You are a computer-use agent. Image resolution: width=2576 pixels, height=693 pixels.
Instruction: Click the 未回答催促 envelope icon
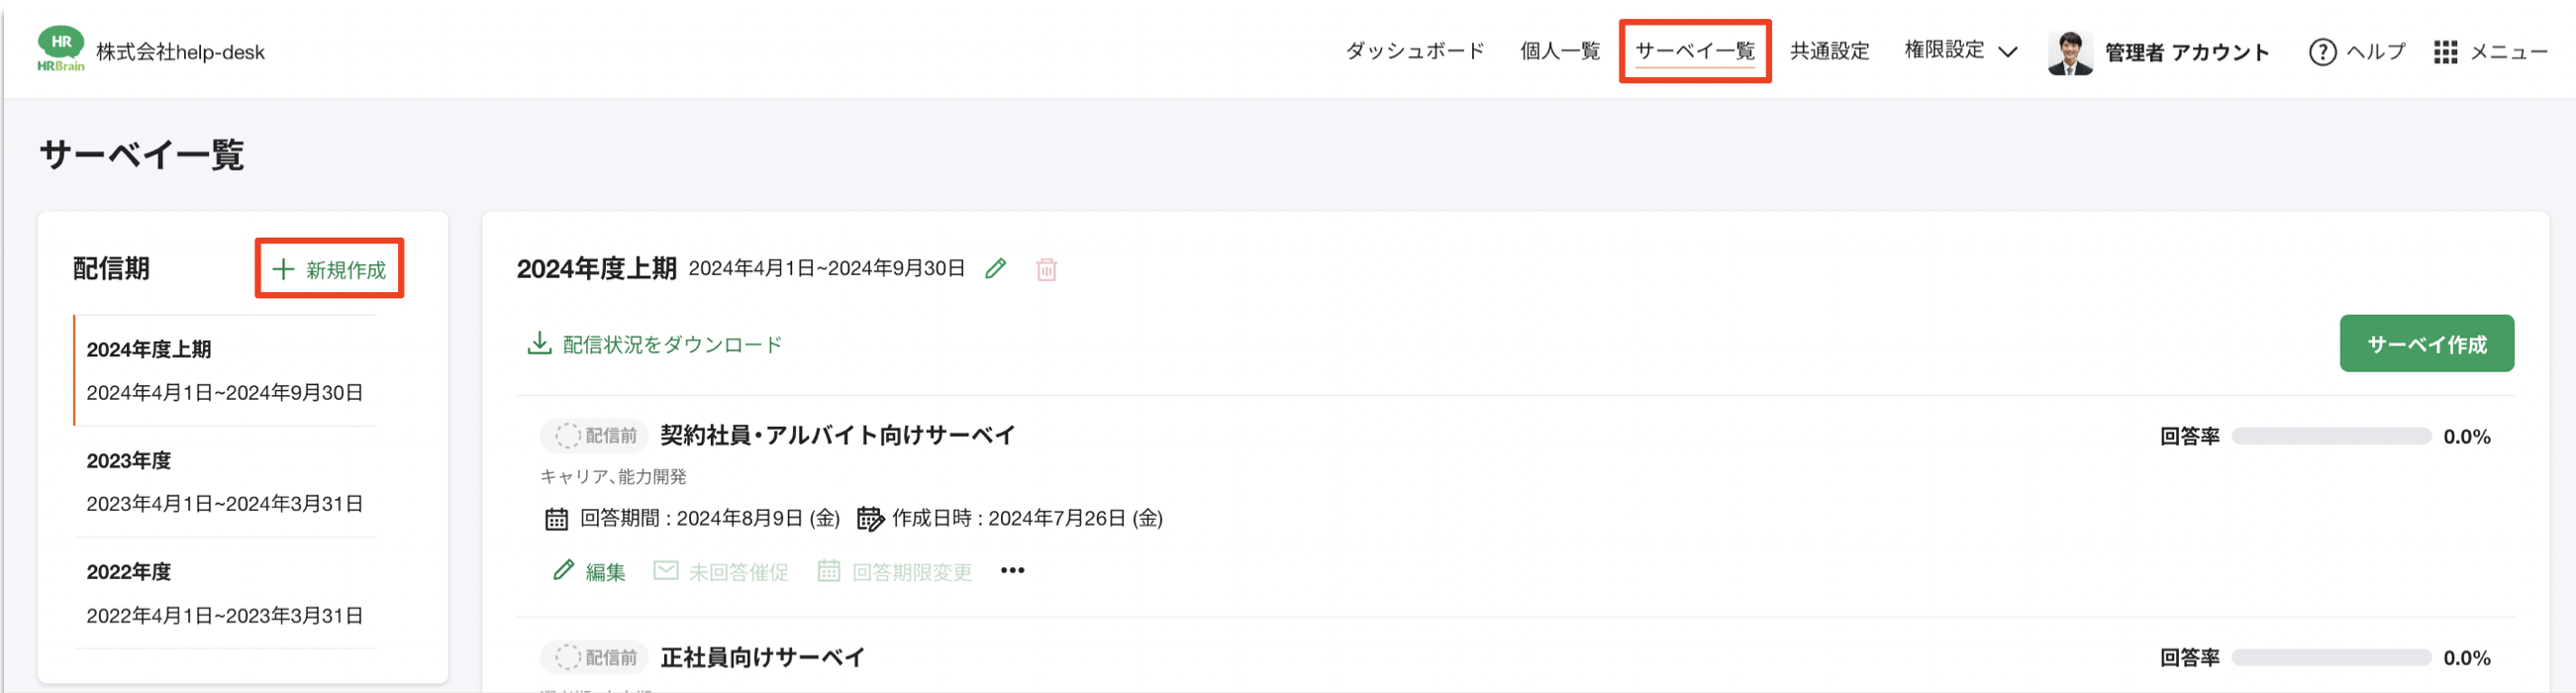point(665,570)
